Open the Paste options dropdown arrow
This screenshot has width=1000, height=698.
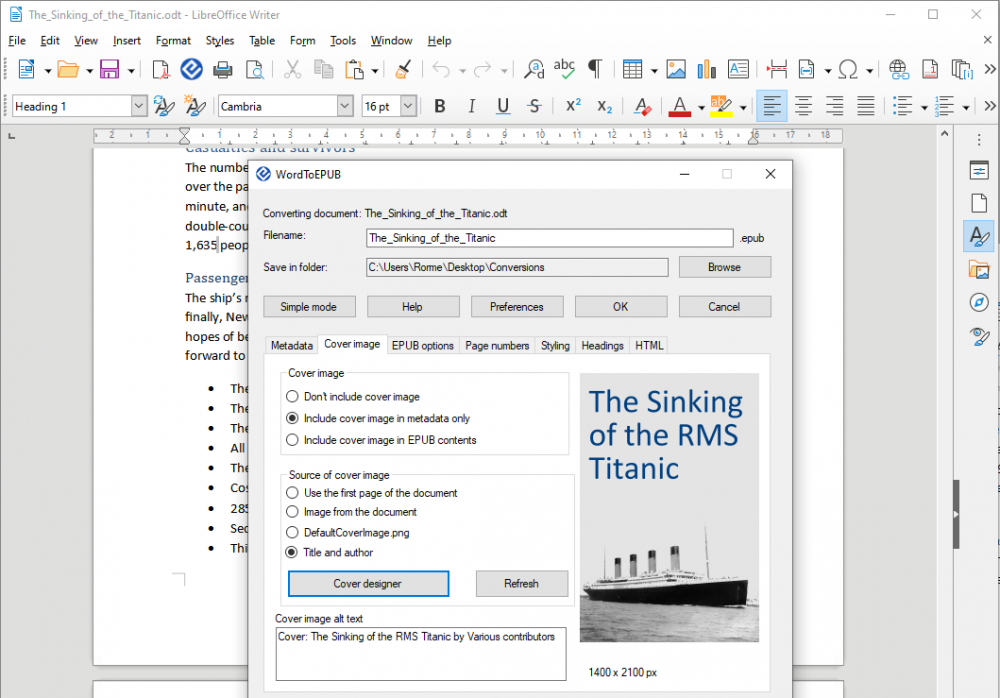375,70
